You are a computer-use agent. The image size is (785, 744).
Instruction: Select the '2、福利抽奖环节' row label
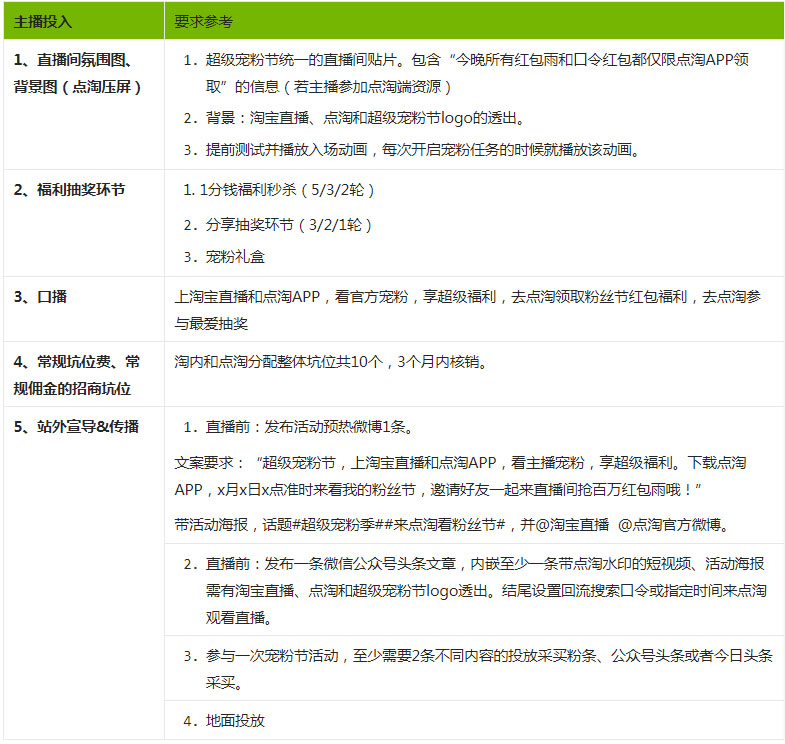70,190
